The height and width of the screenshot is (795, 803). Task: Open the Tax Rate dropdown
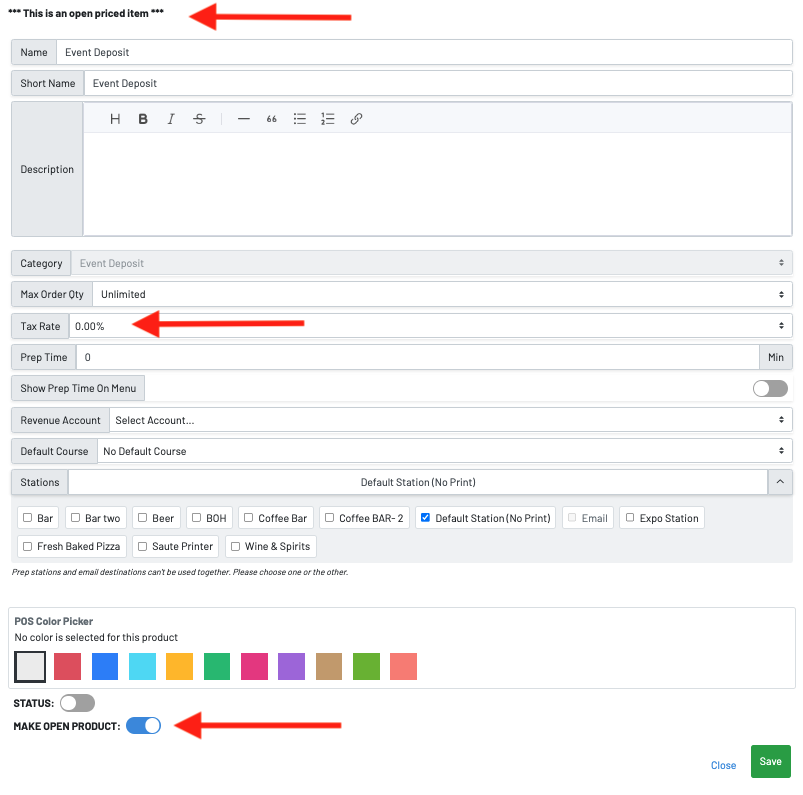(x=430, y=326)
